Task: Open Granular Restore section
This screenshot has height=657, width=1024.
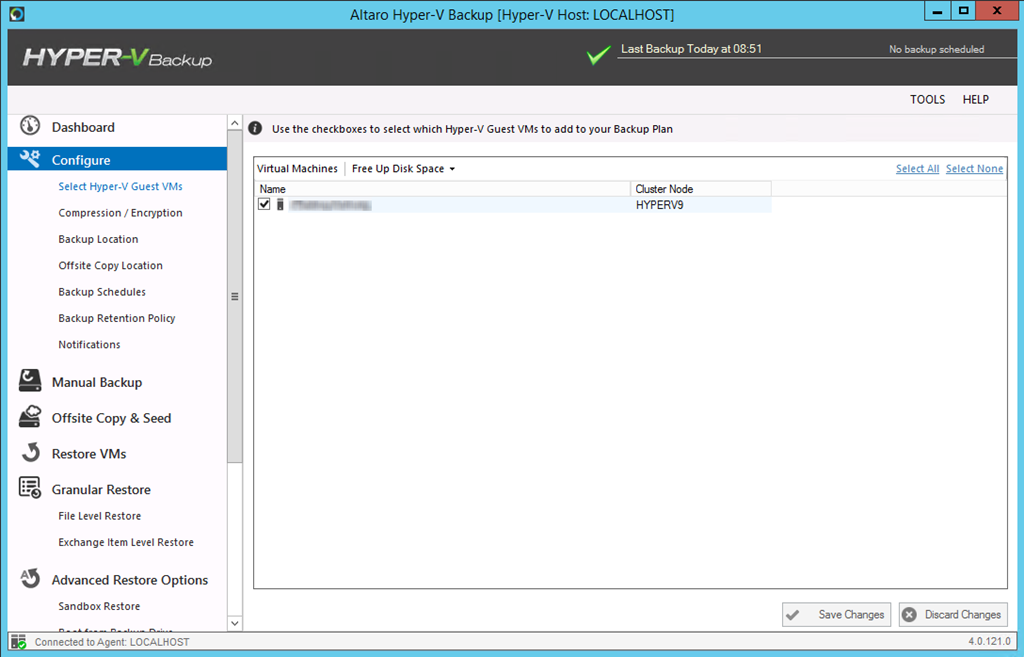Action: point(101,489)
